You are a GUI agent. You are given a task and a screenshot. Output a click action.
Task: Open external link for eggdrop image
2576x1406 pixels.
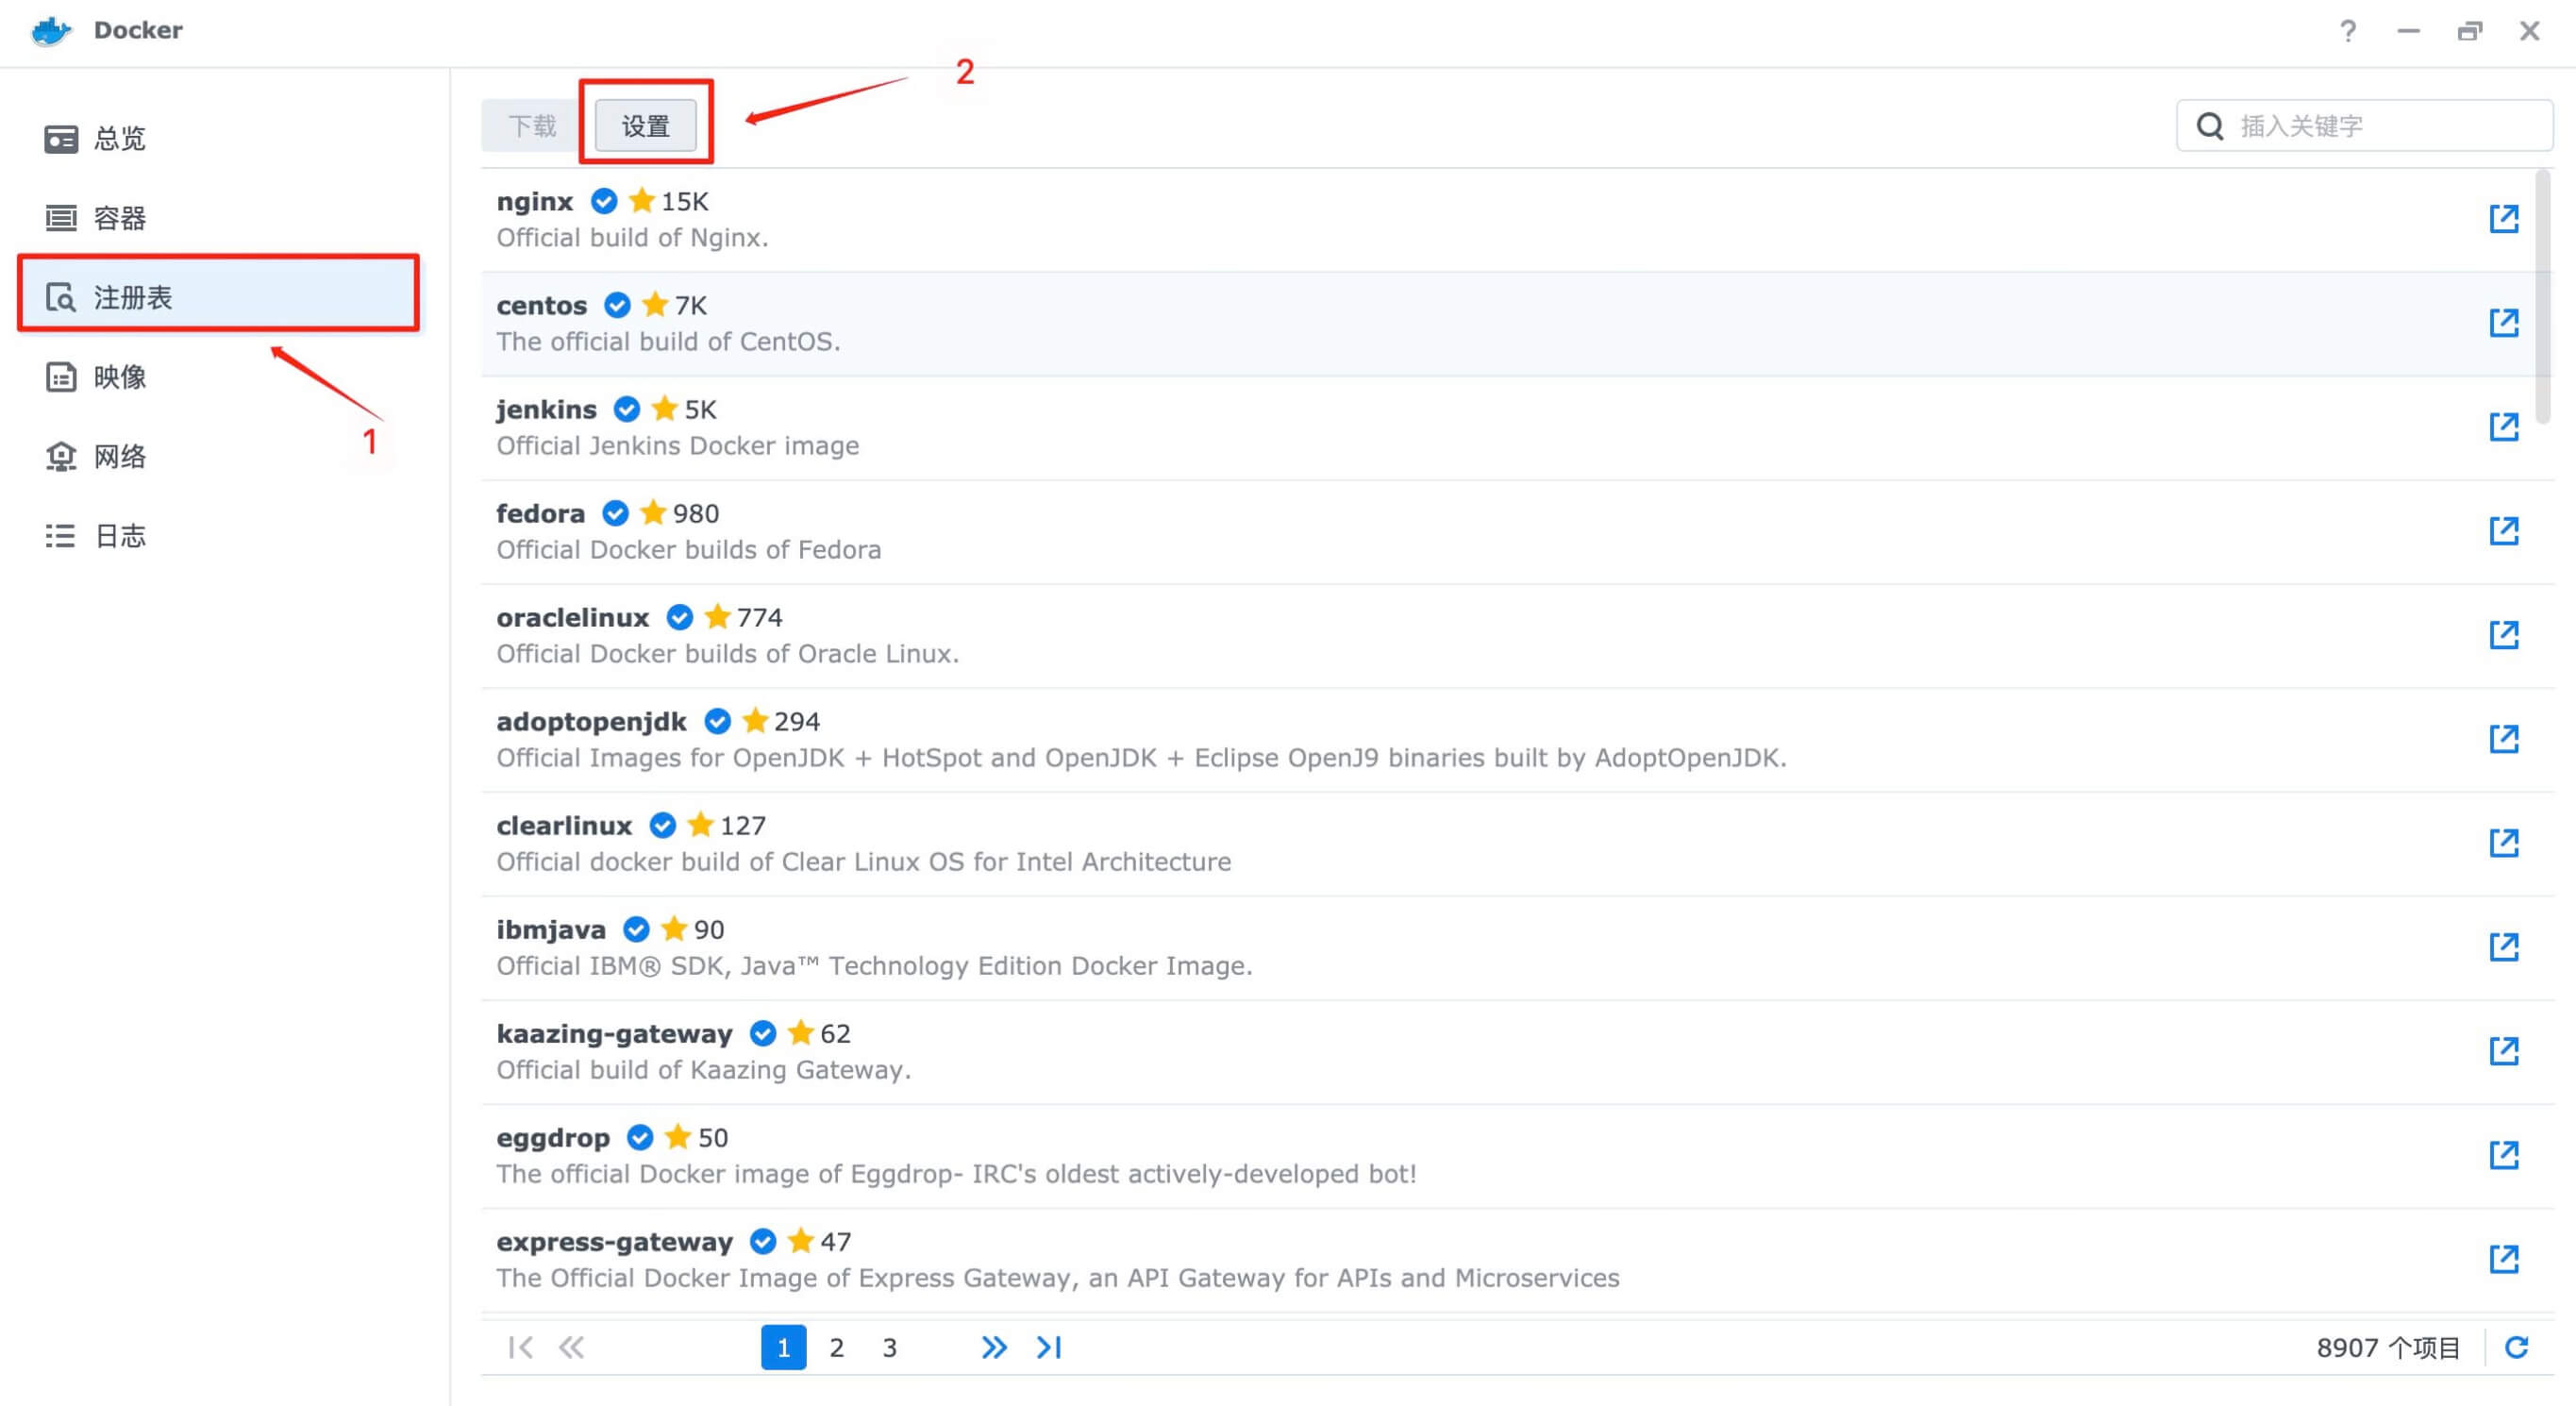click(x=2503, y=1155)
